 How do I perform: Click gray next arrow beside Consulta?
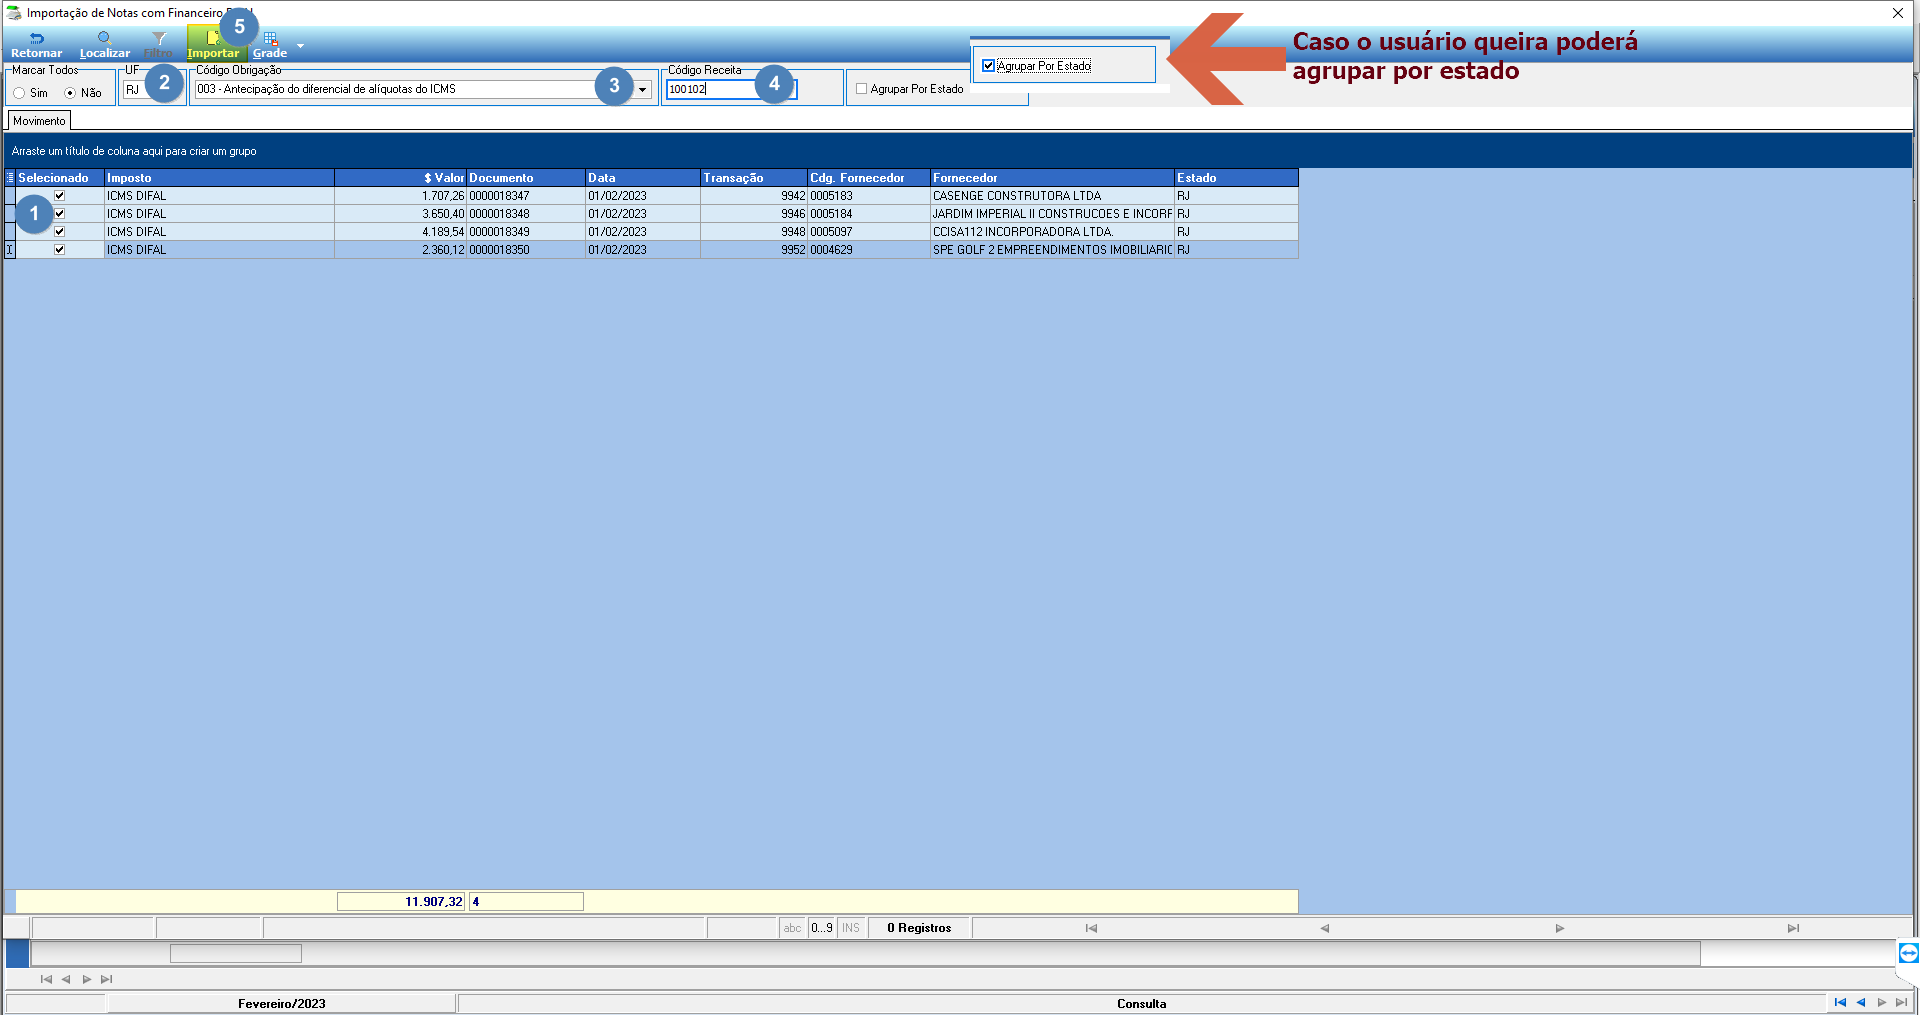click(x=1882, y=1002)
